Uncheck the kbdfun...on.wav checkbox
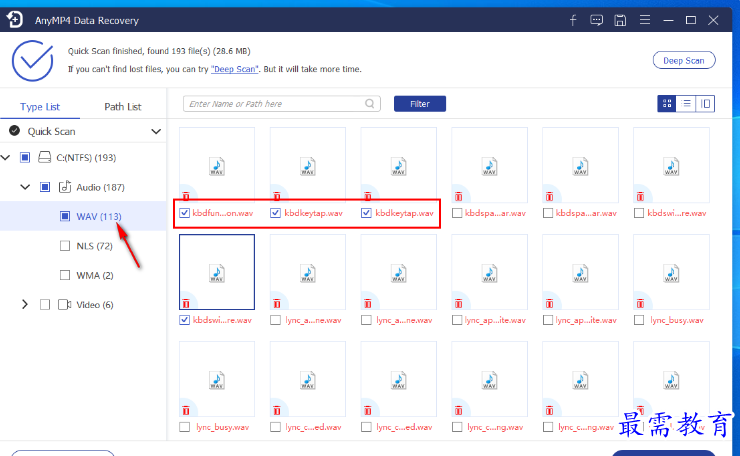This screenshot has height=456, width=740. (x=185, y=213)
